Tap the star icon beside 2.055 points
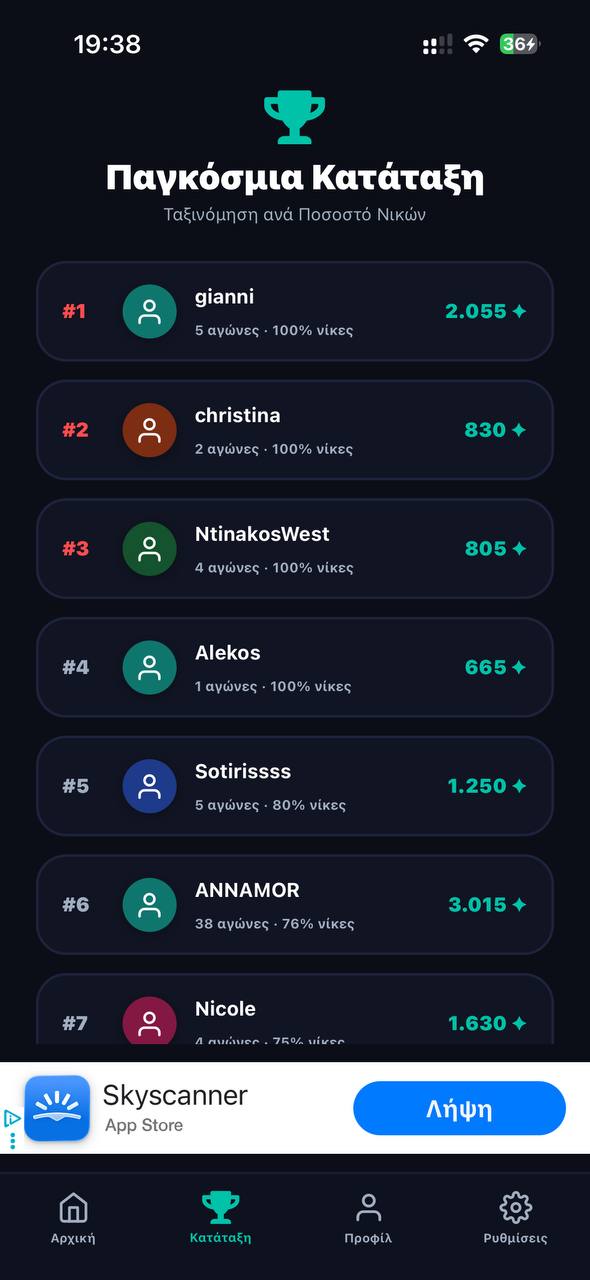The height and width of the screenshot is (1280, 590). [519, 311]
